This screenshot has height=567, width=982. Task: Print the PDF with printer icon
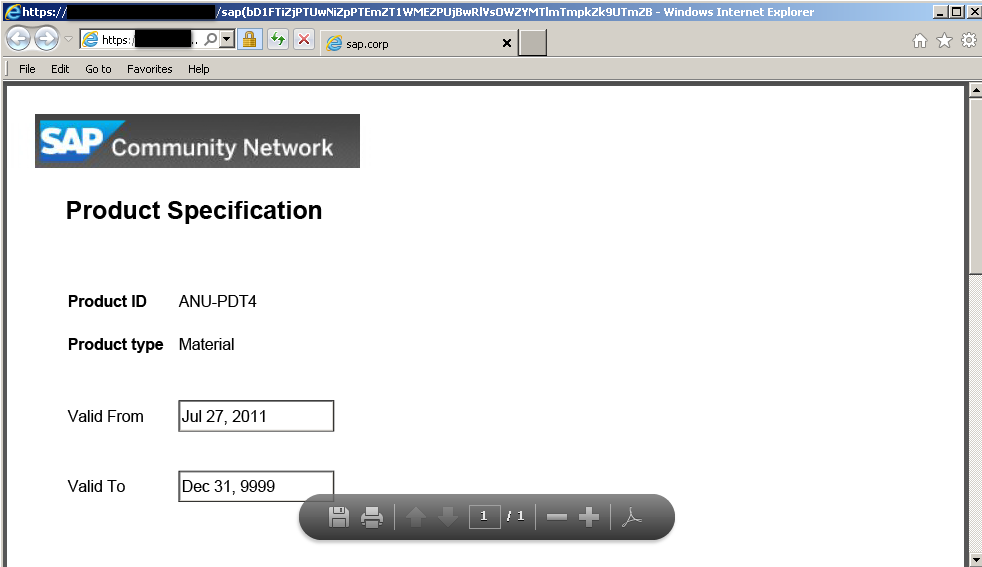tap(372, 518)
